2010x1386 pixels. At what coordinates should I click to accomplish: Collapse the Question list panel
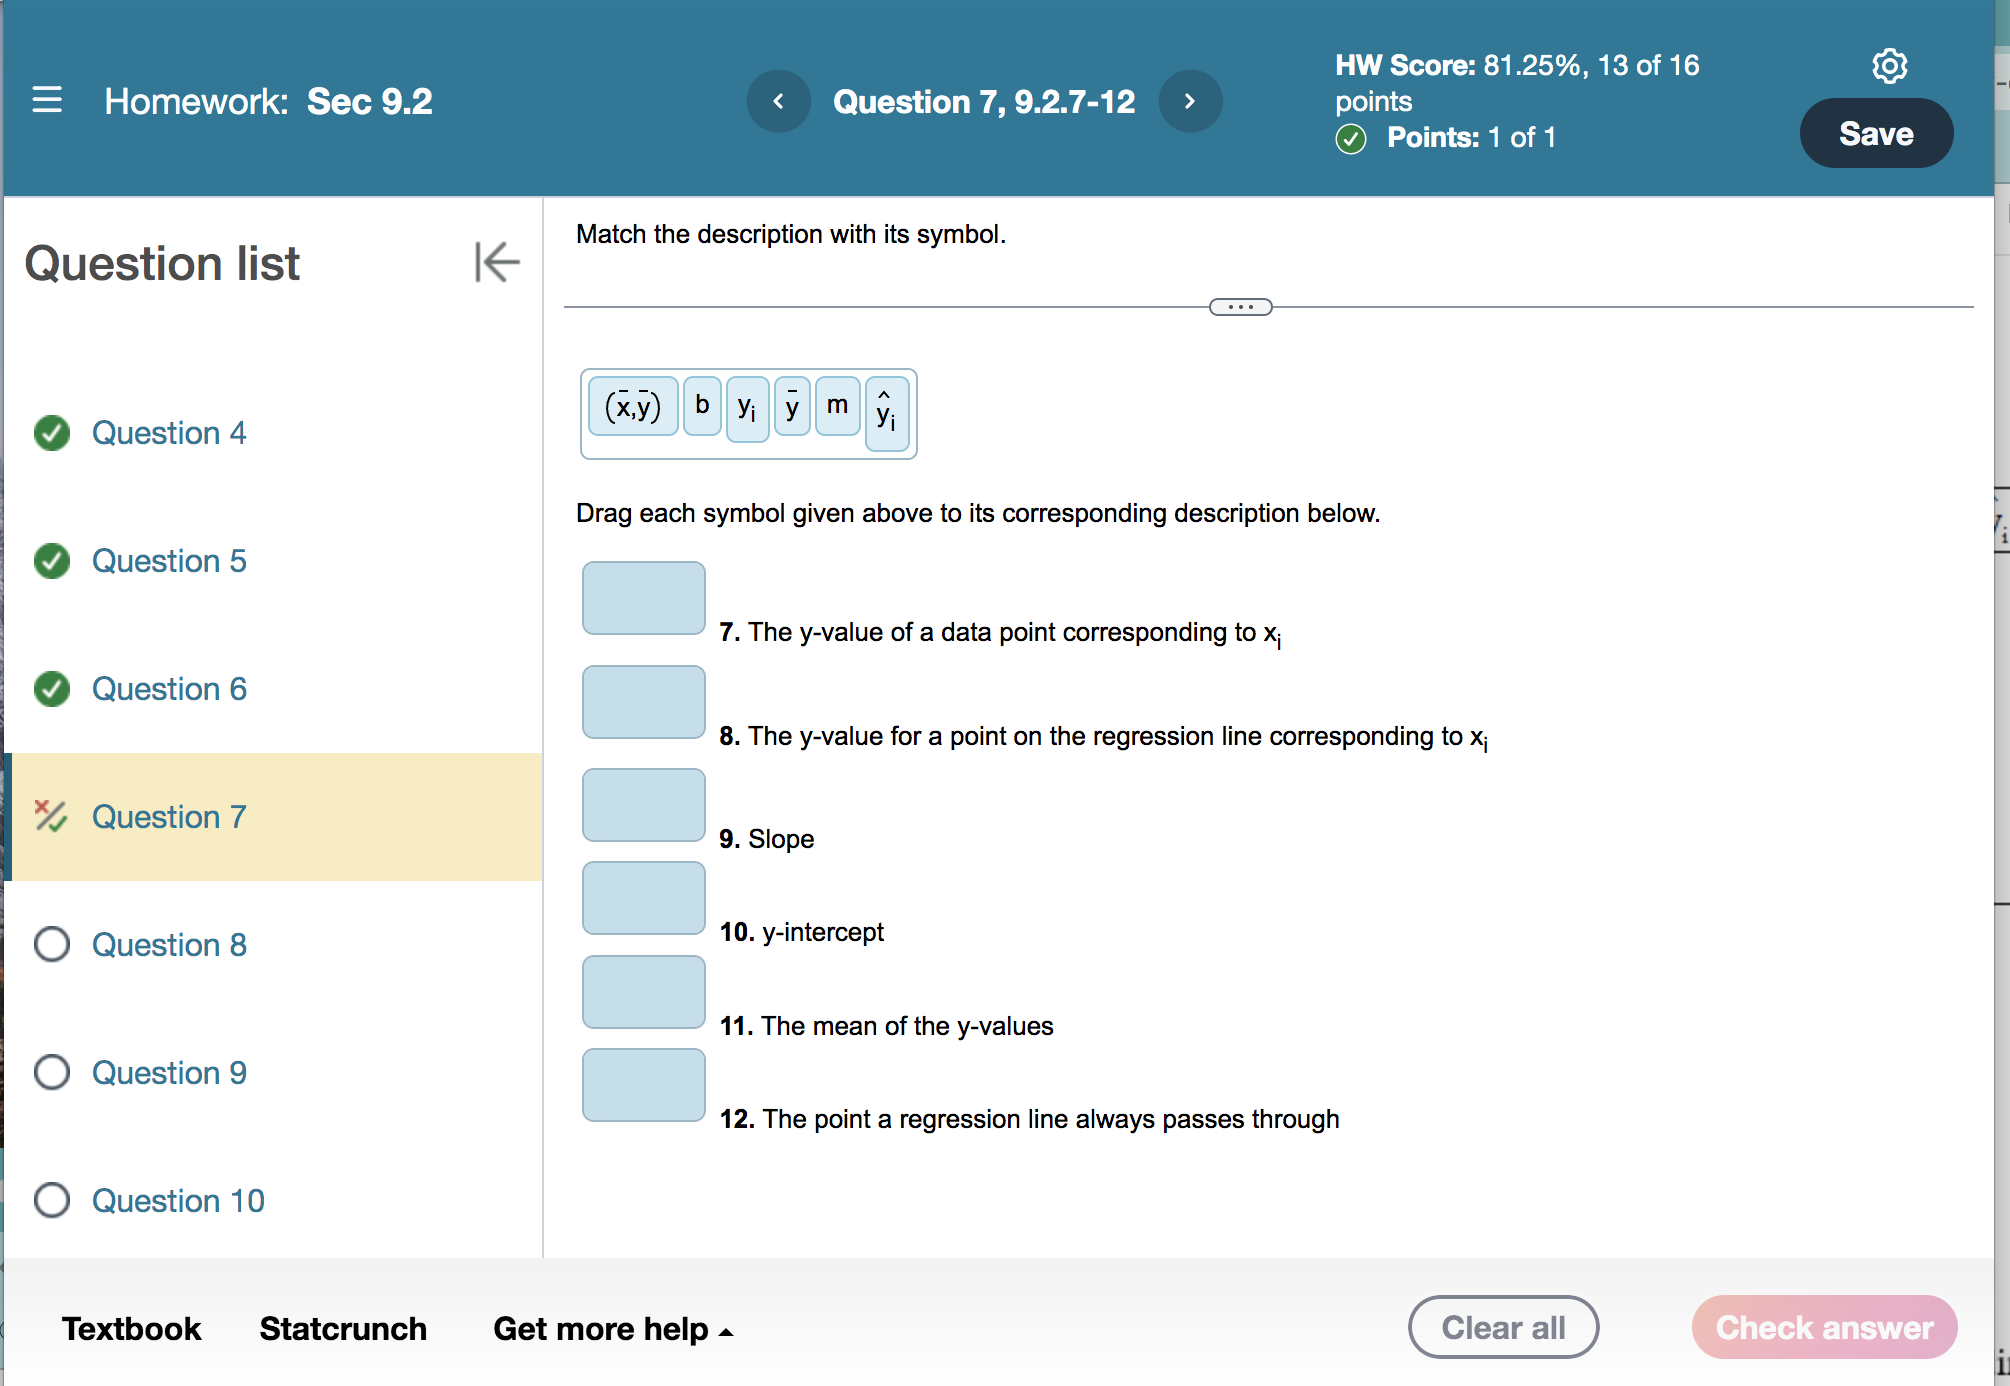(496, 262)
